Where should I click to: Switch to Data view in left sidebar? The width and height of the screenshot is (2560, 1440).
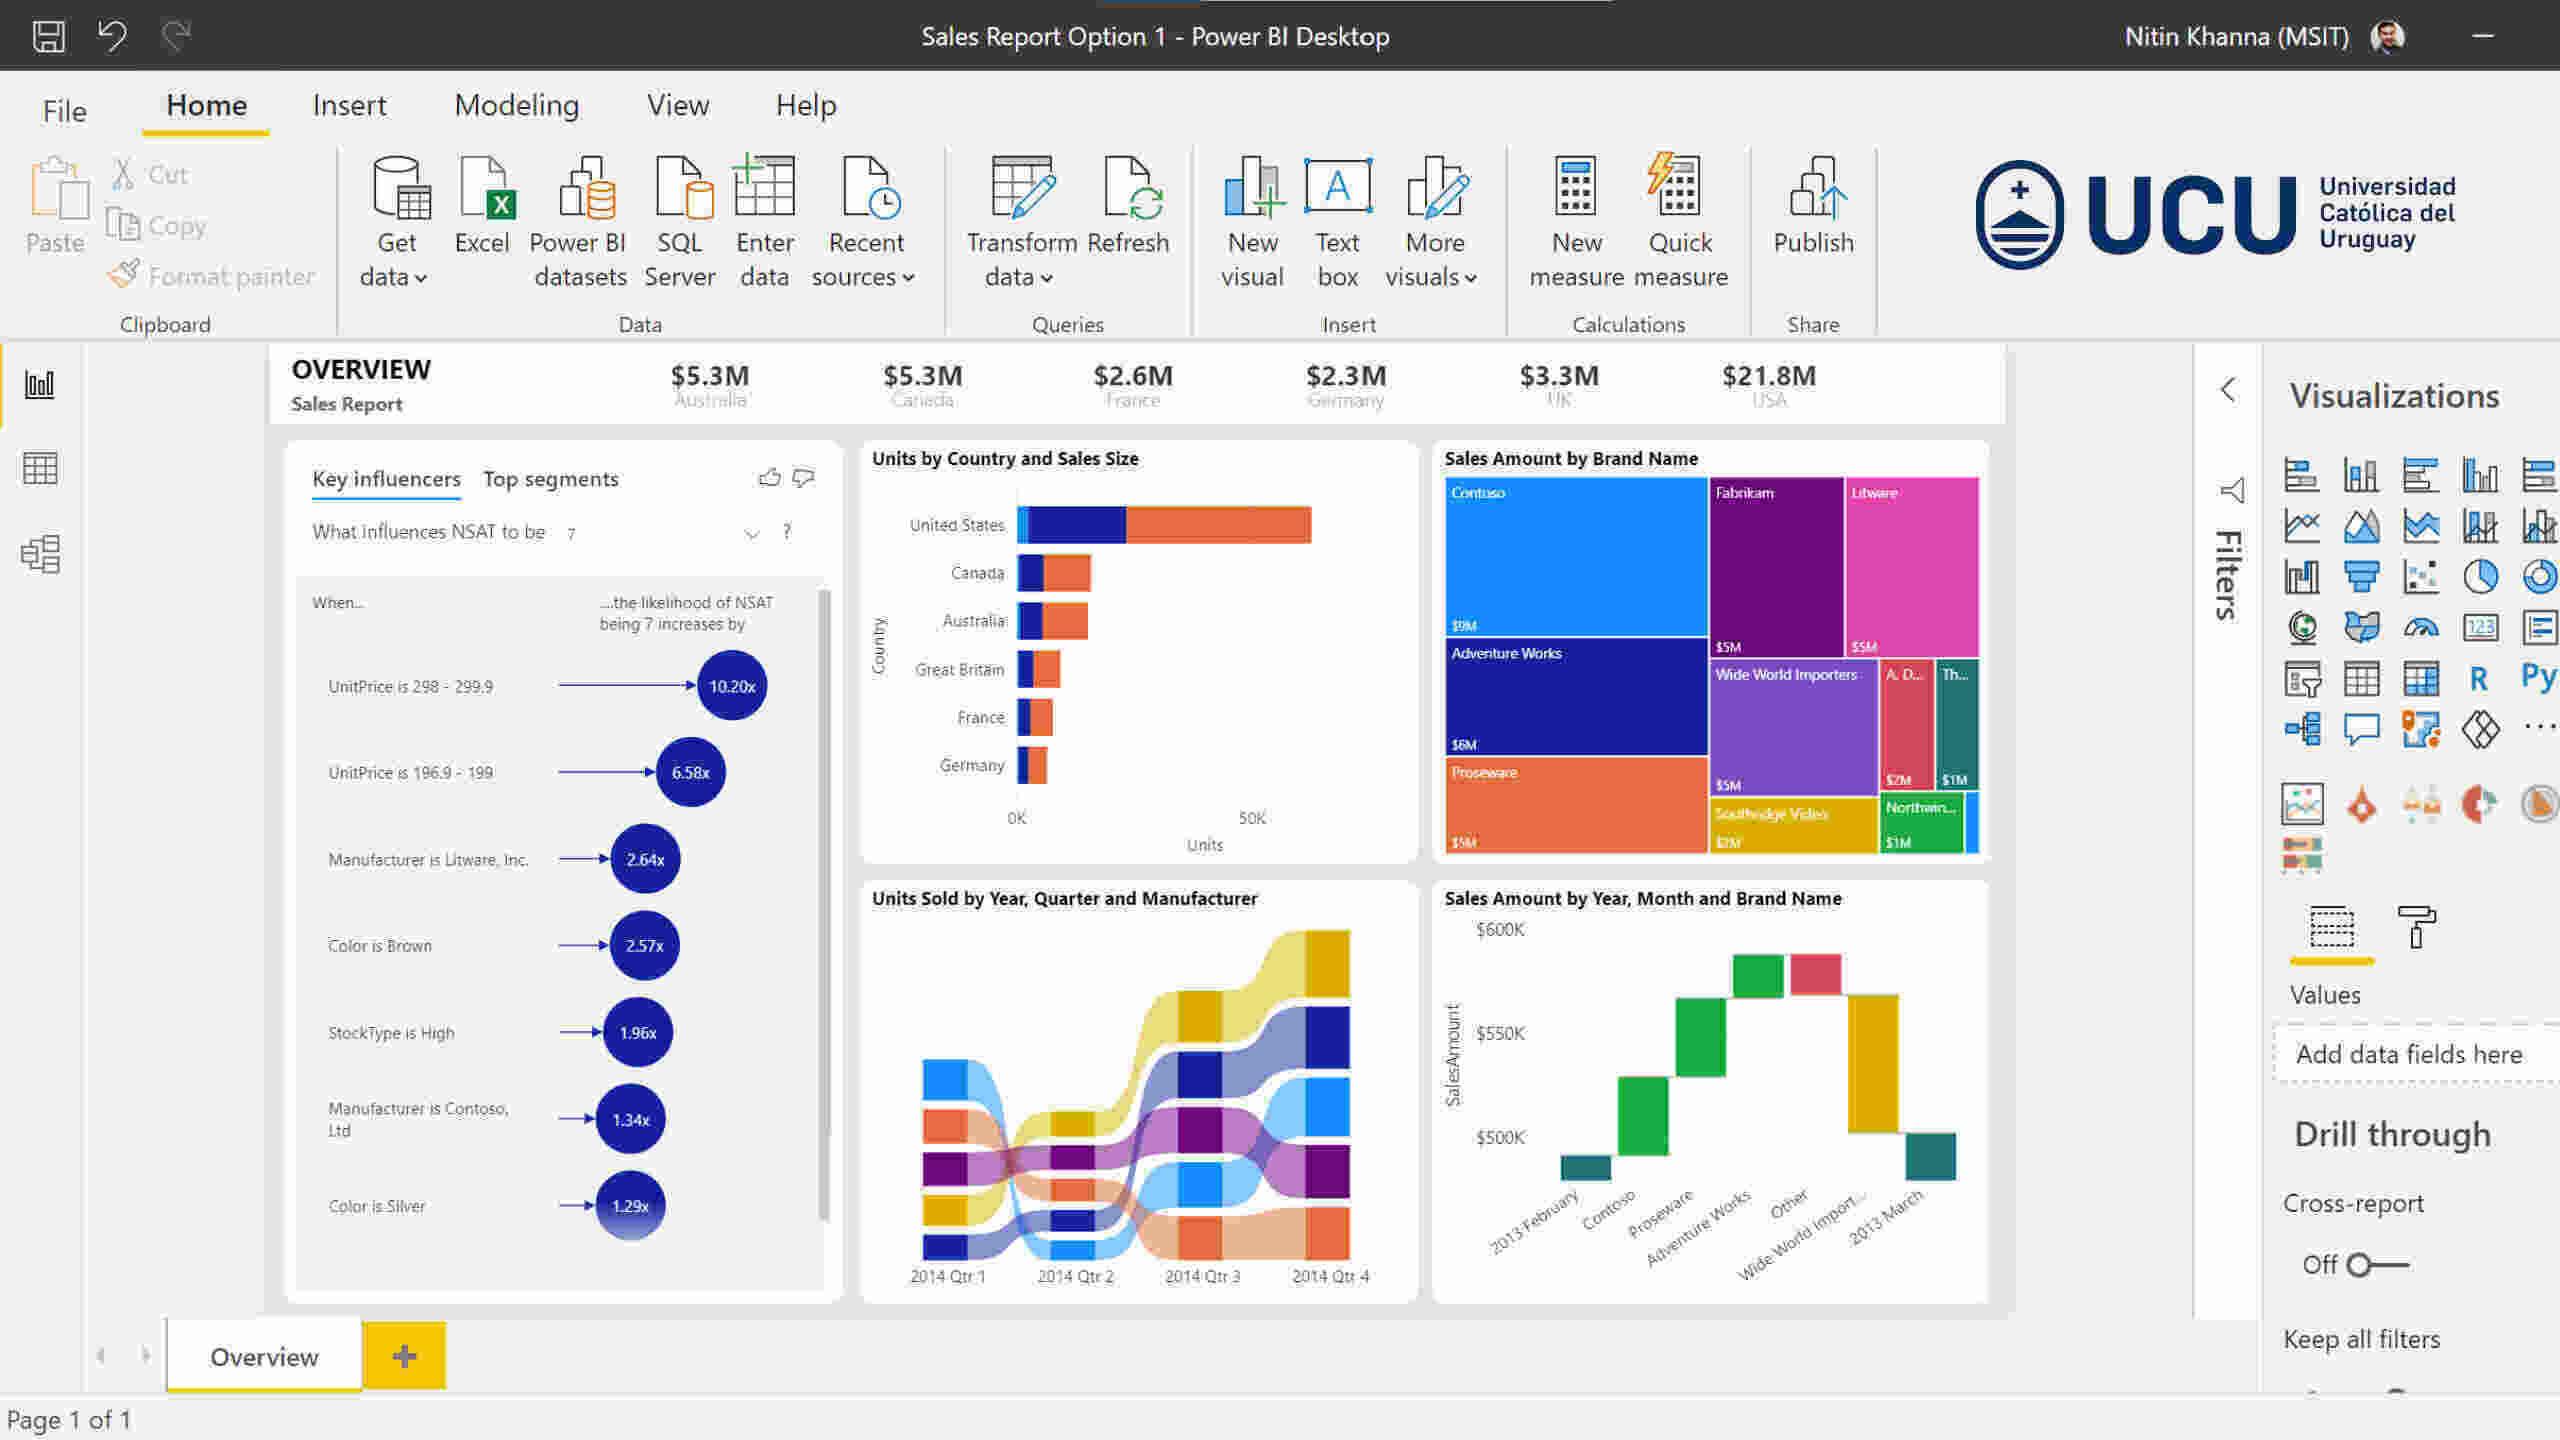(40, 468)
